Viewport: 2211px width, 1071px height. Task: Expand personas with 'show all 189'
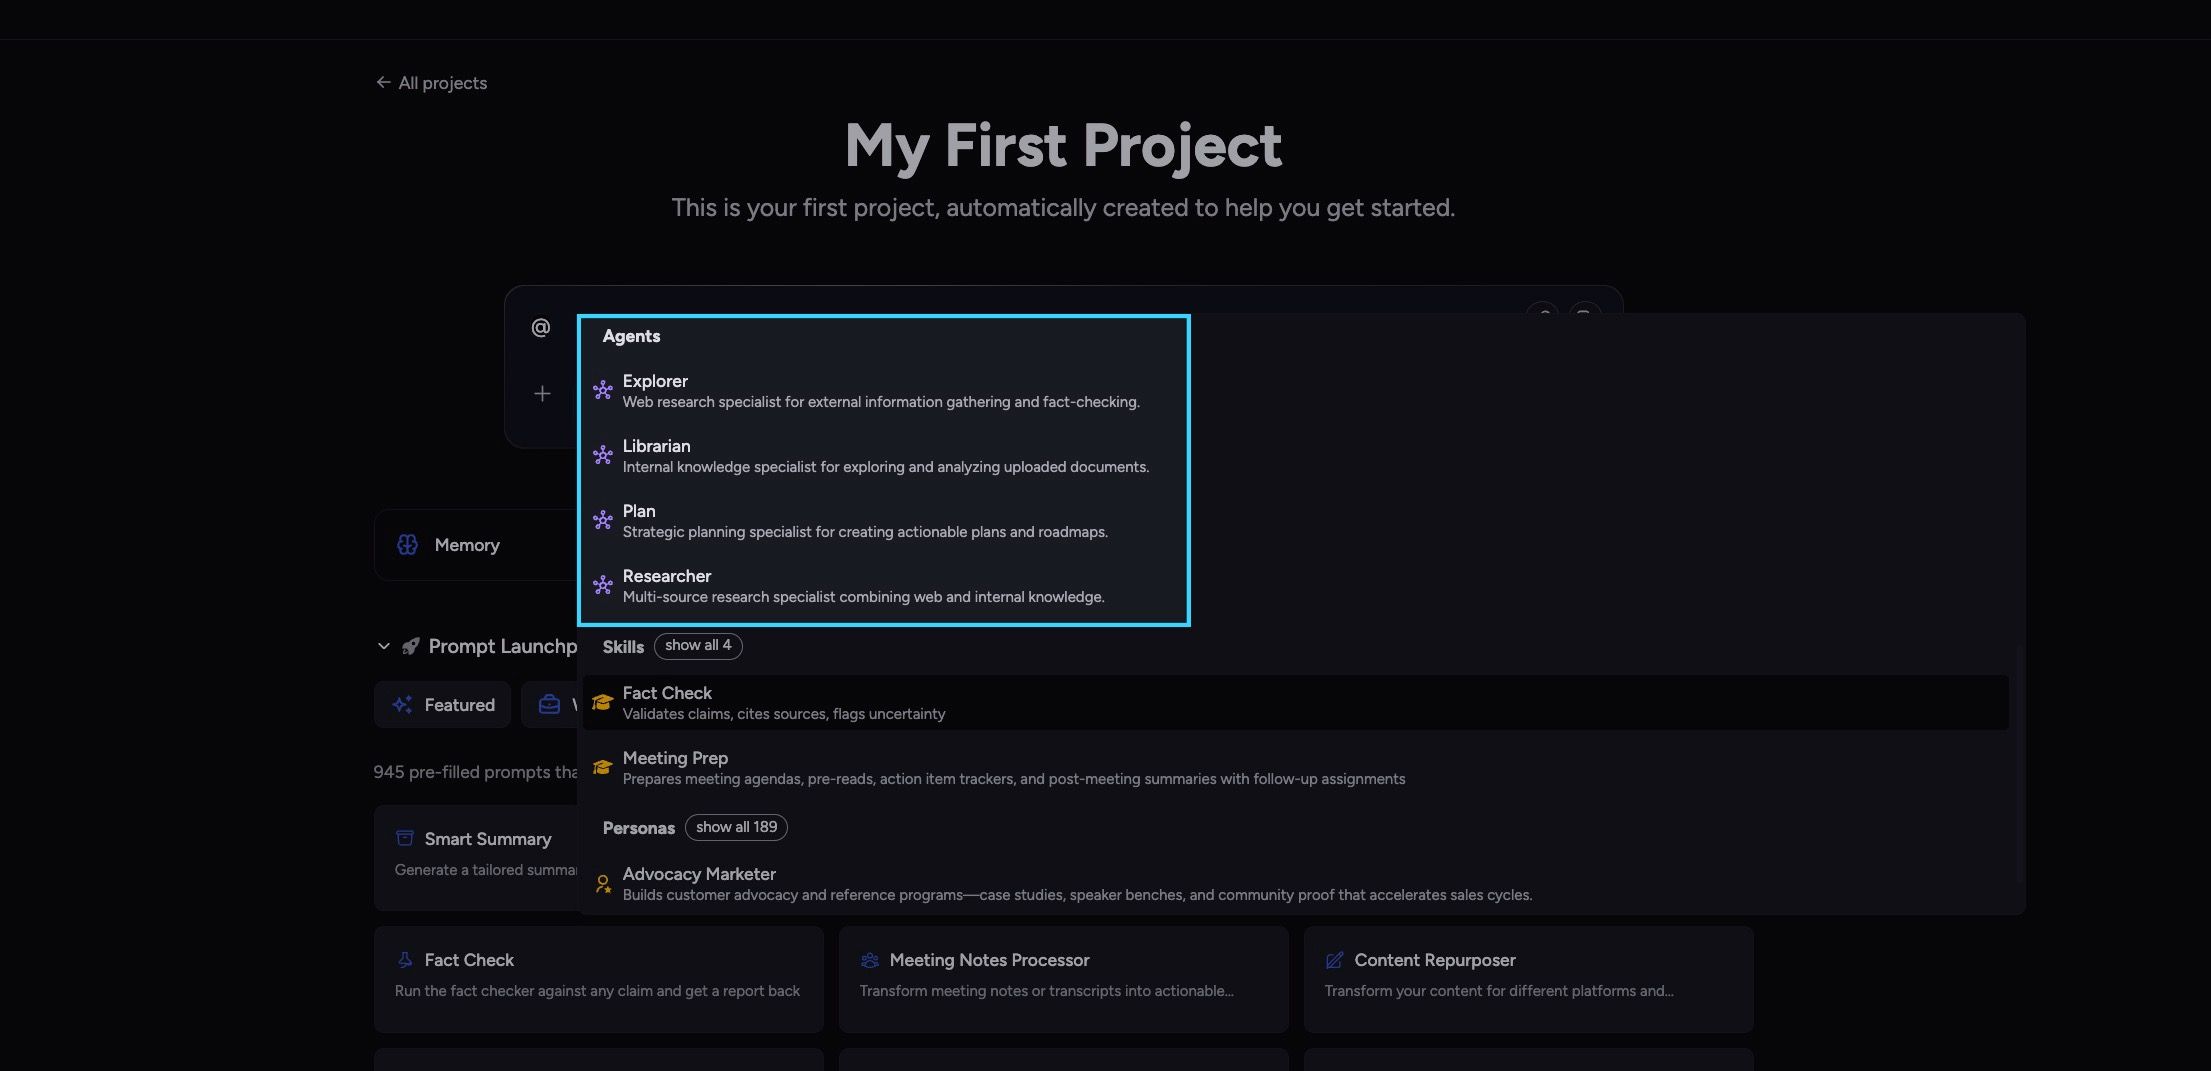(736, 828)
